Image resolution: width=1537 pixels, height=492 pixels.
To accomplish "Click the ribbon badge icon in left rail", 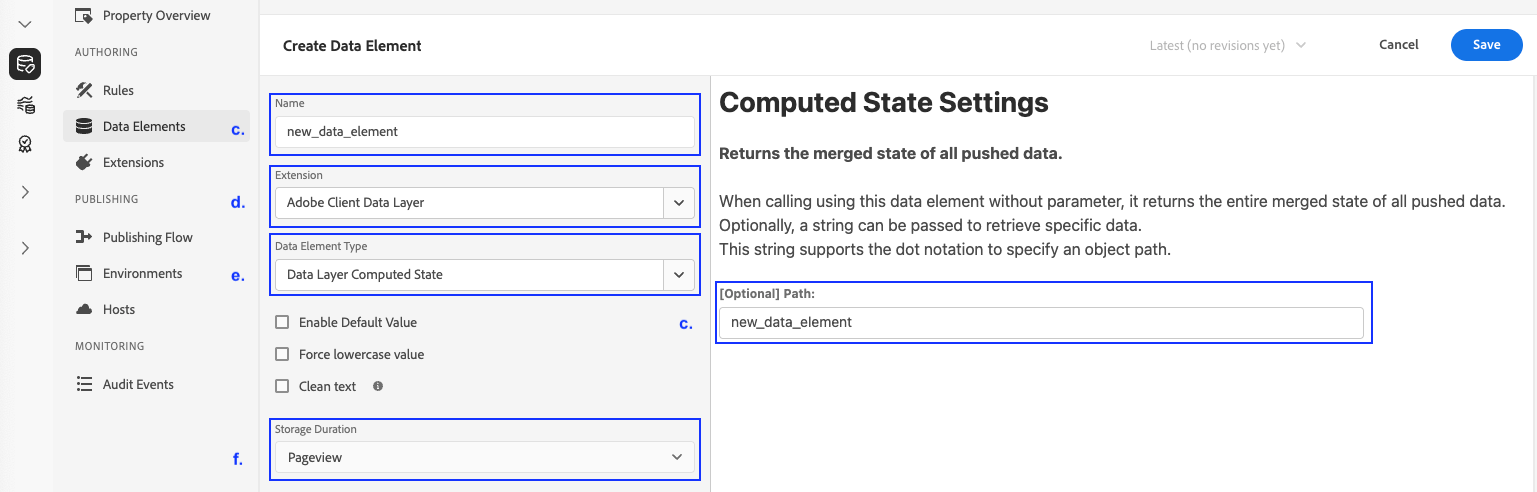I will [25, 145].
